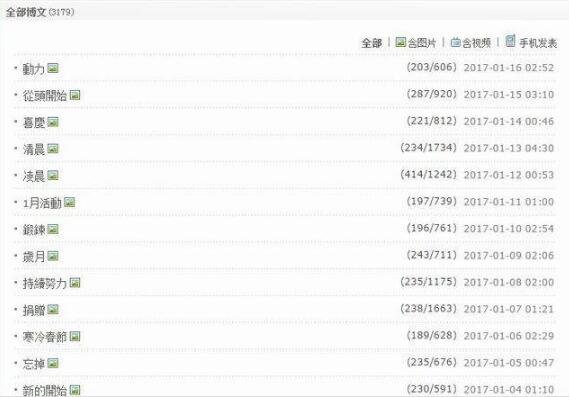Viewport: 569px width, 397px height.
Task: Open the blog post 新的開始
Action: 45,390
